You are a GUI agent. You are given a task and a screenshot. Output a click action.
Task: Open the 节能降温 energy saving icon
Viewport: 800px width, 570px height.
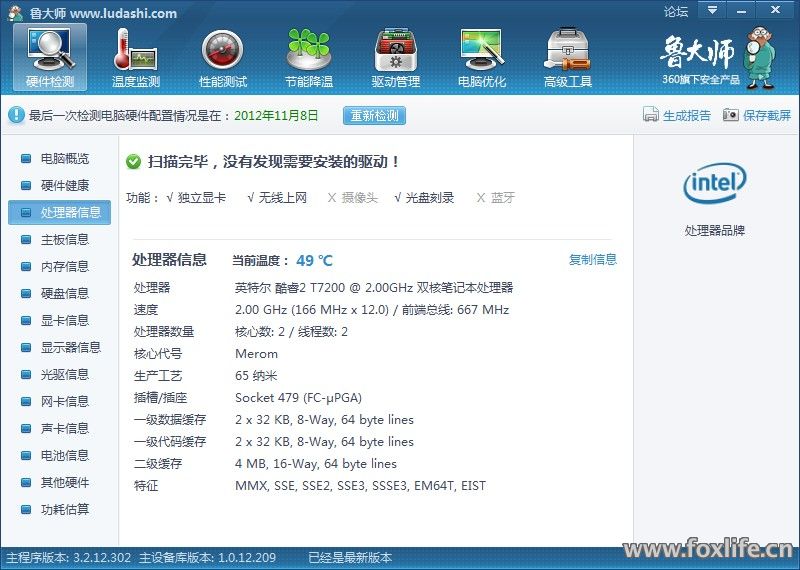308,57
